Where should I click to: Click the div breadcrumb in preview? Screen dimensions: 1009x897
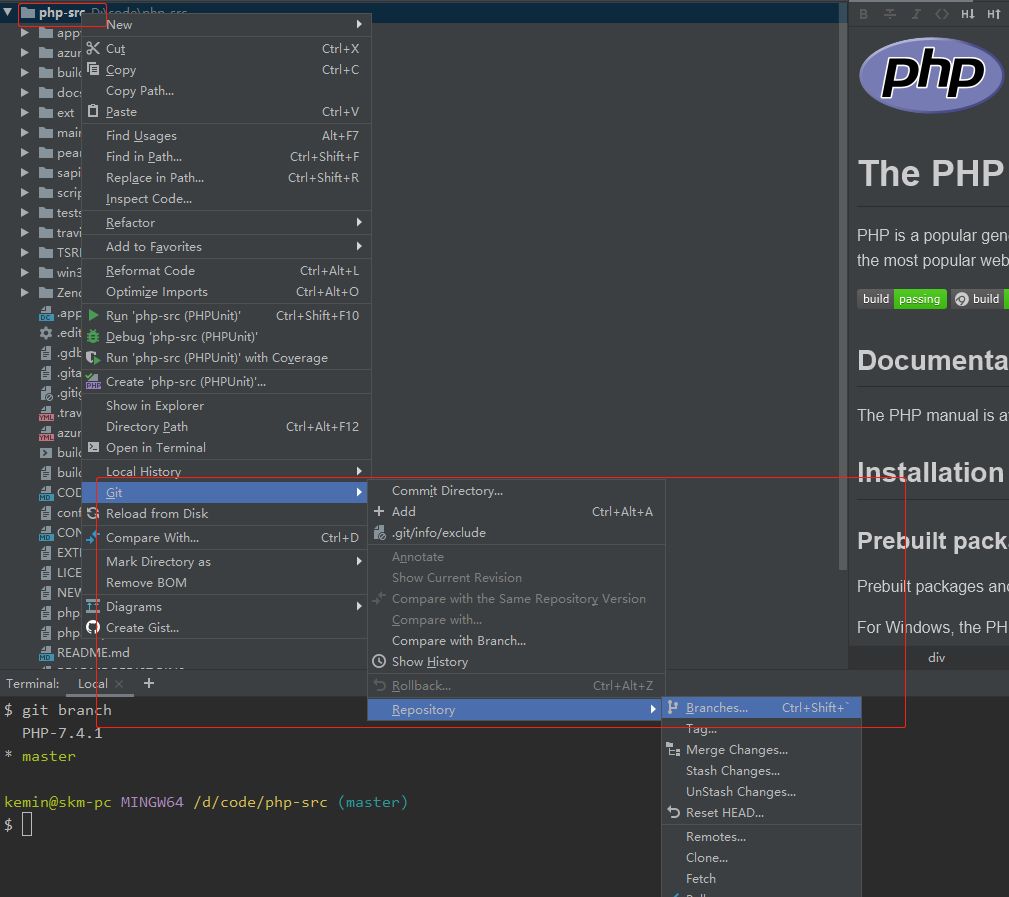[x=936, y=658]
